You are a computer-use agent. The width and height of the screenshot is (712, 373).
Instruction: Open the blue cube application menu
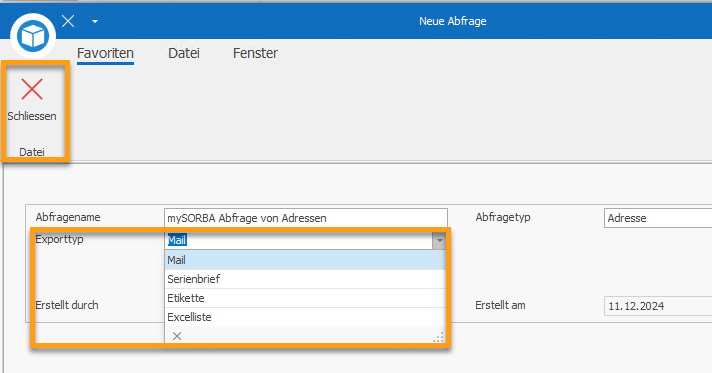pyautogui.click(x=33, y=36)
